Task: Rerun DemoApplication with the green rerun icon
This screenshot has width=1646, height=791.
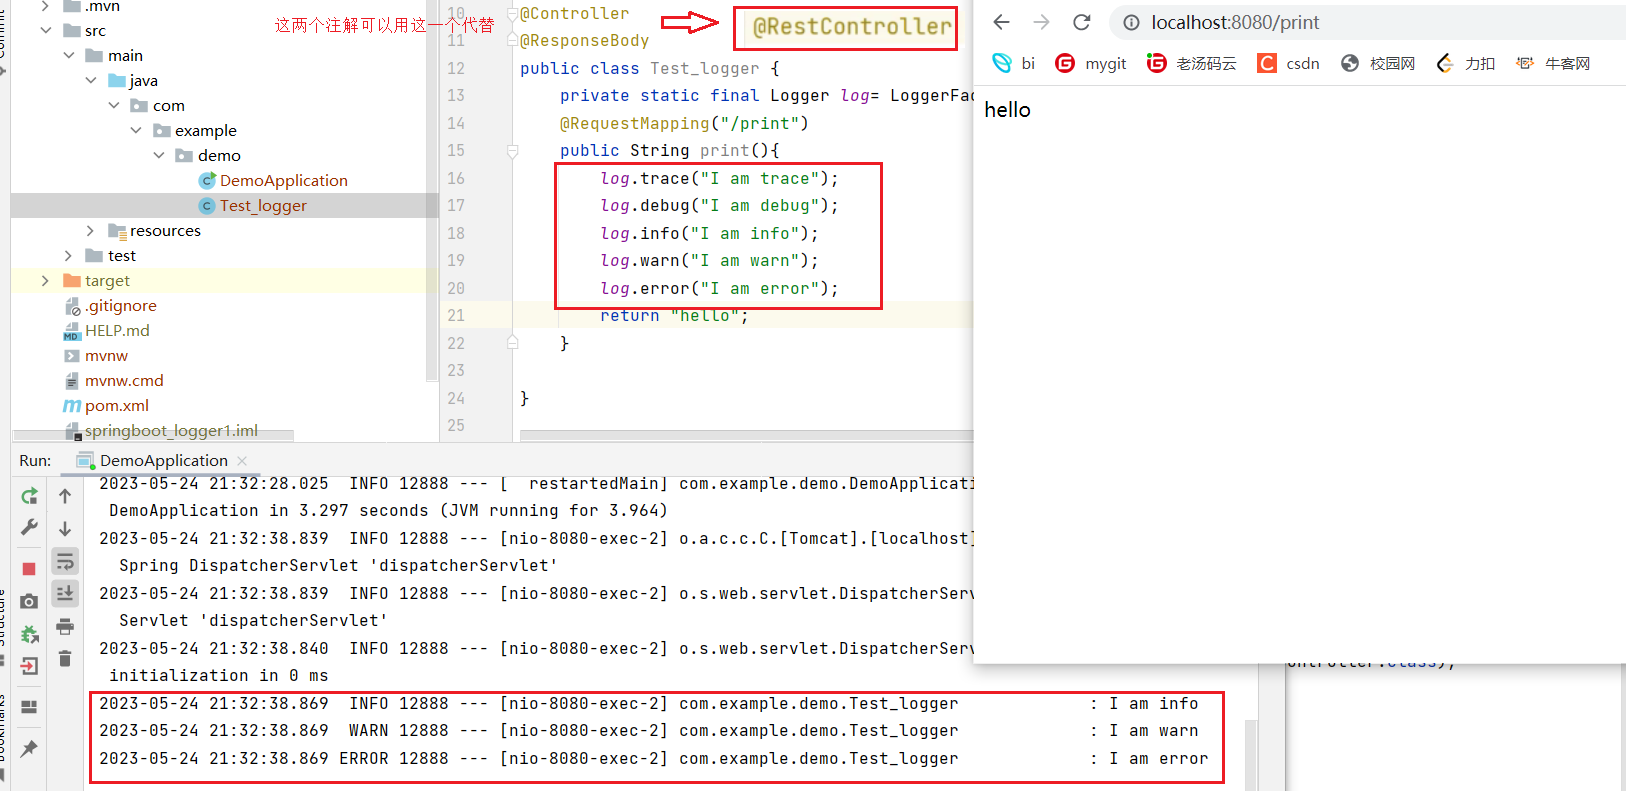Action: (29, 496)
